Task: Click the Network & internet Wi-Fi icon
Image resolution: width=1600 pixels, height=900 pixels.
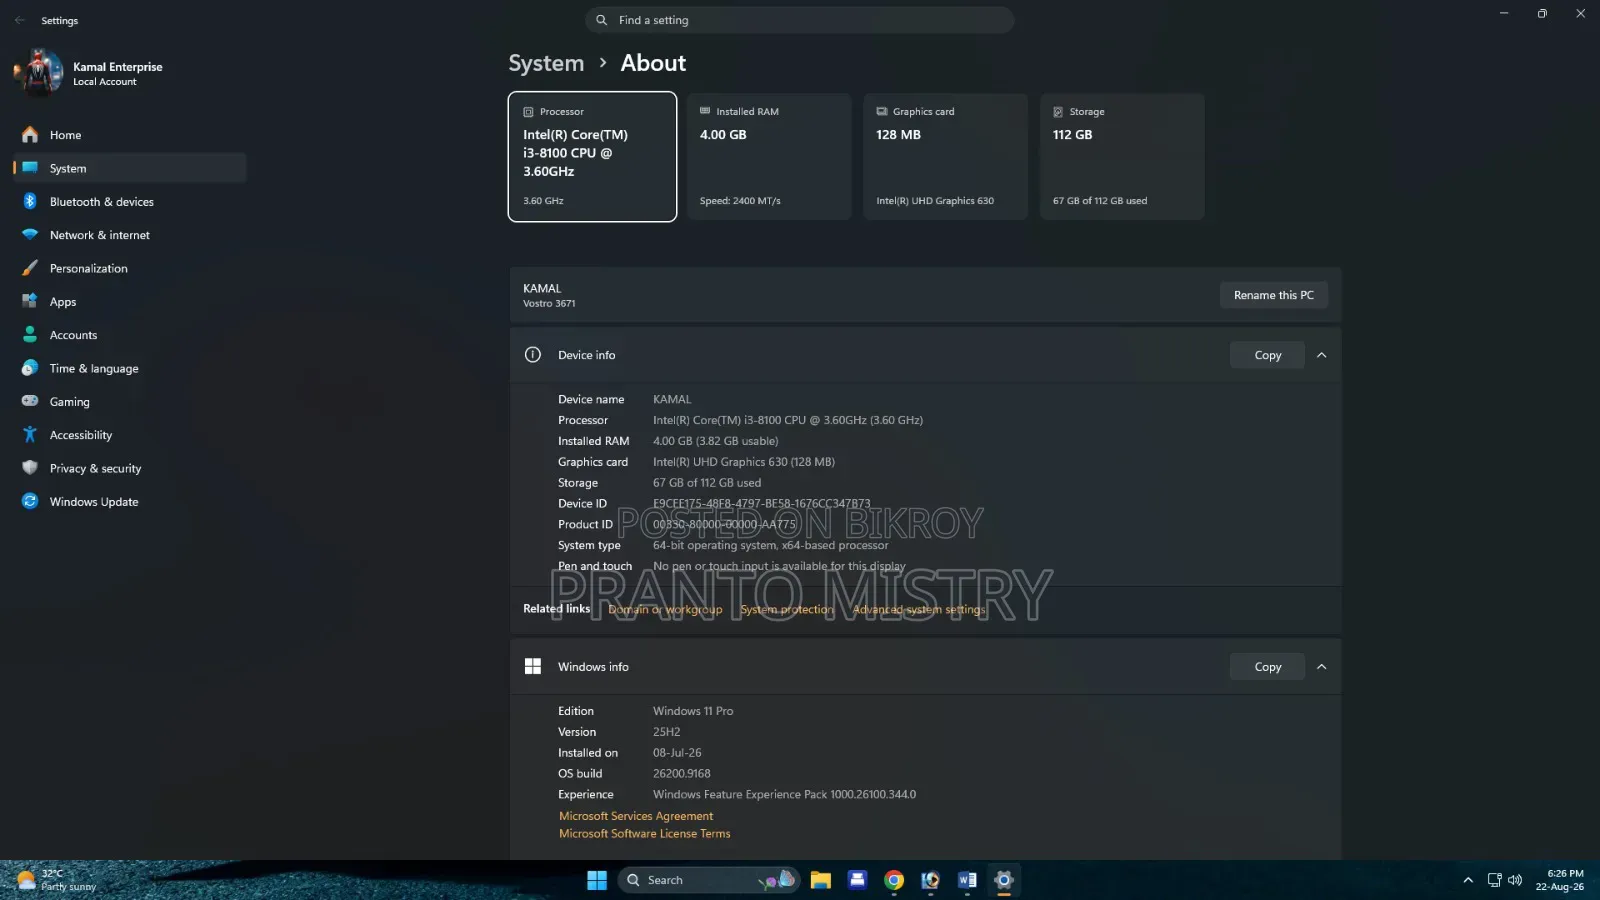Action: [x=30, y=235]
